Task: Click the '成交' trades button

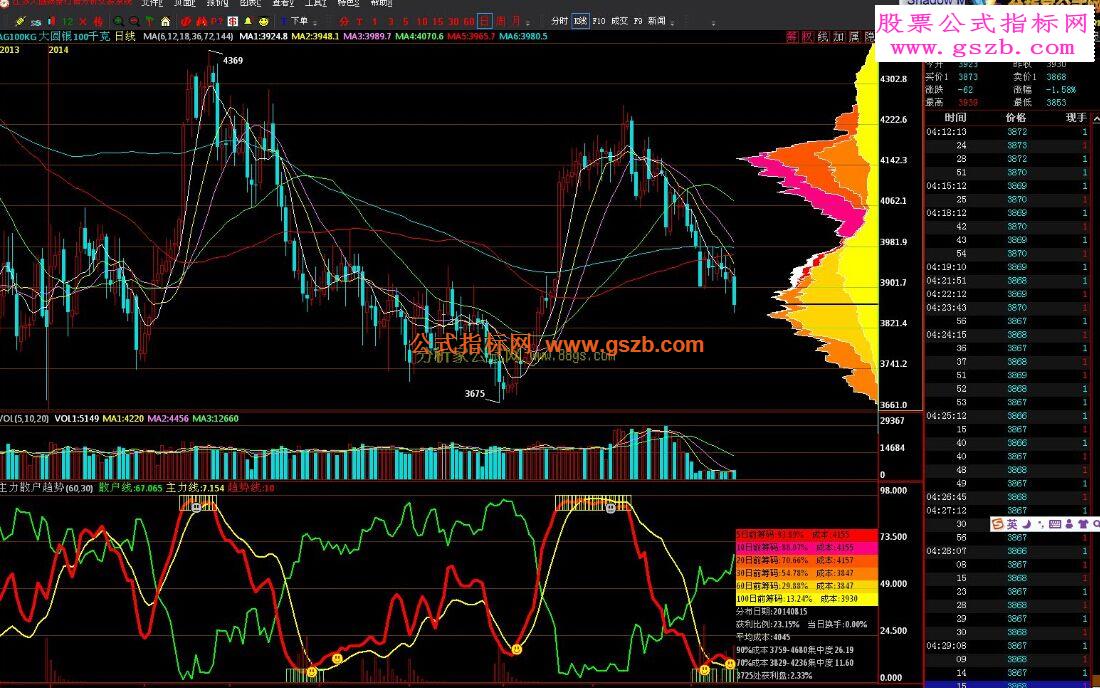Action: (619, 21)
